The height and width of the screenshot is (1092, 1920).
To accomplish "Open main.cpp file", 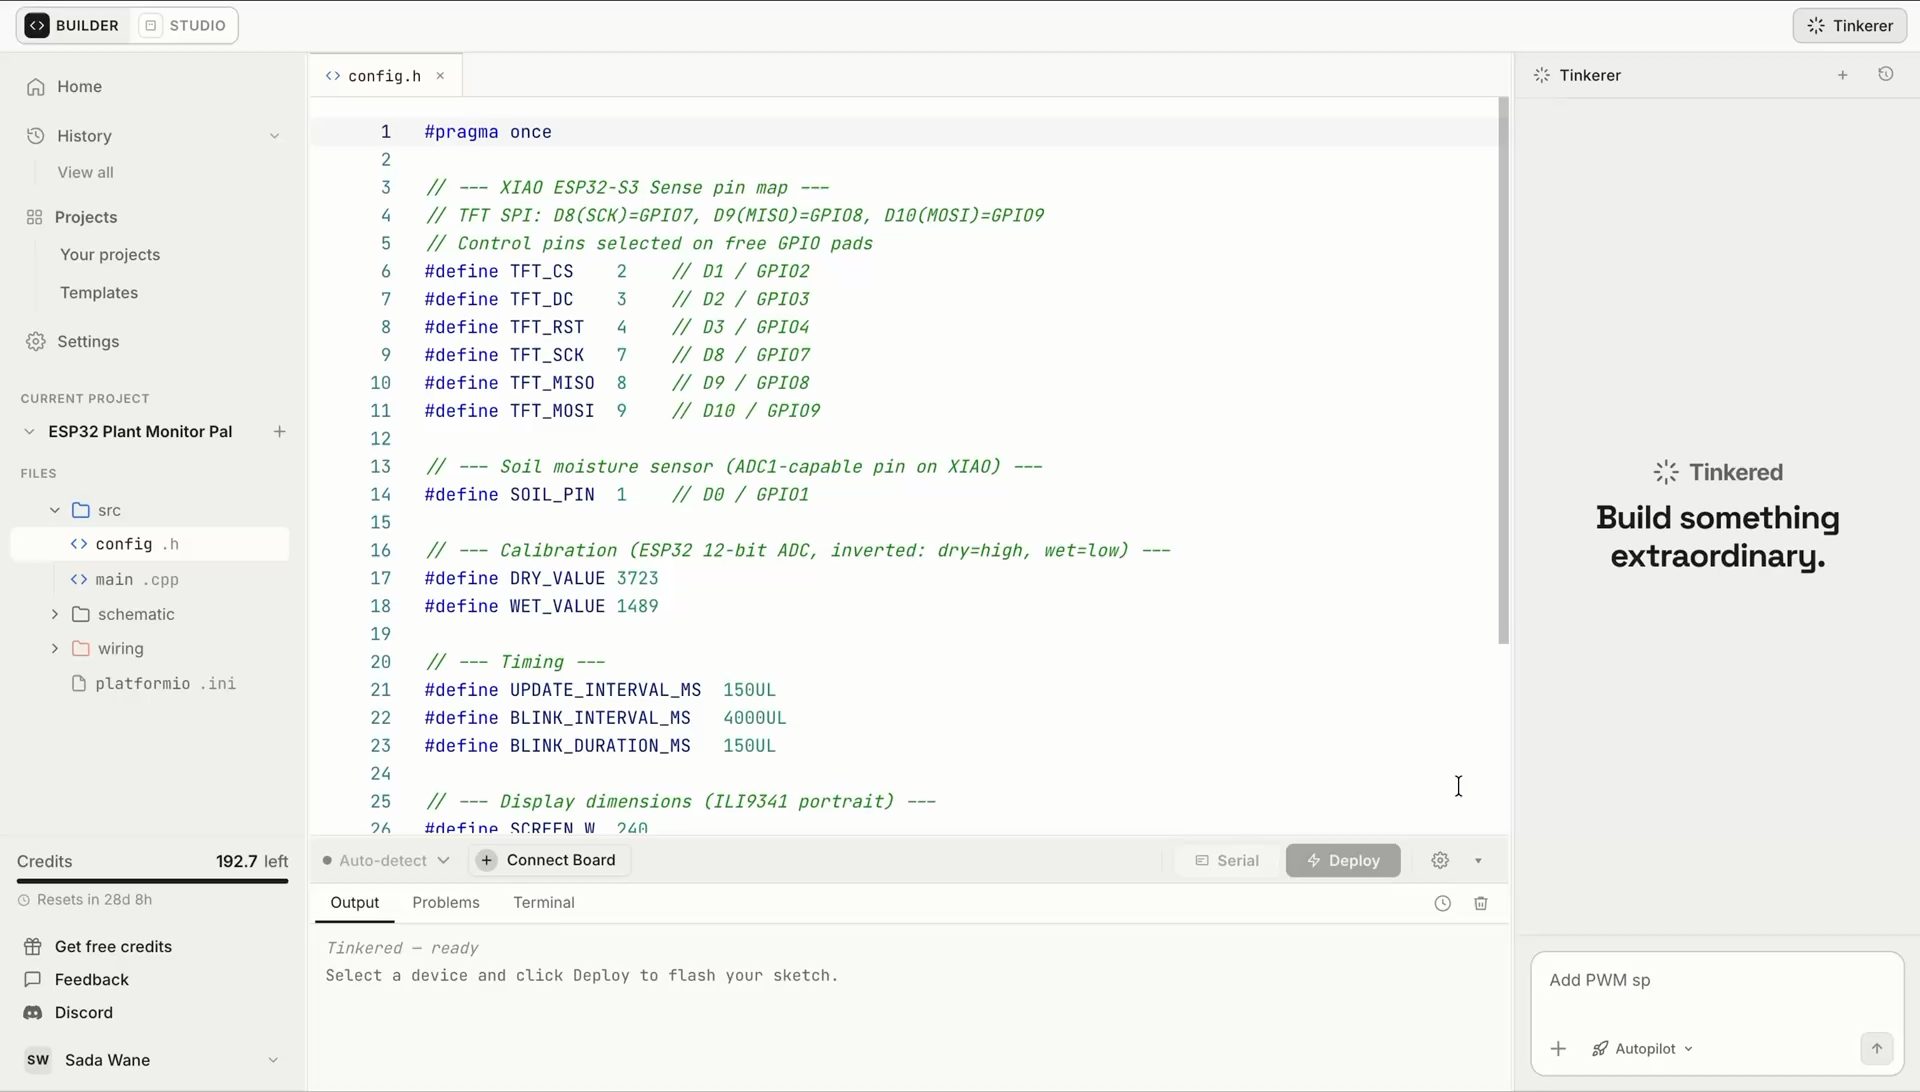I will click(137, 580).
